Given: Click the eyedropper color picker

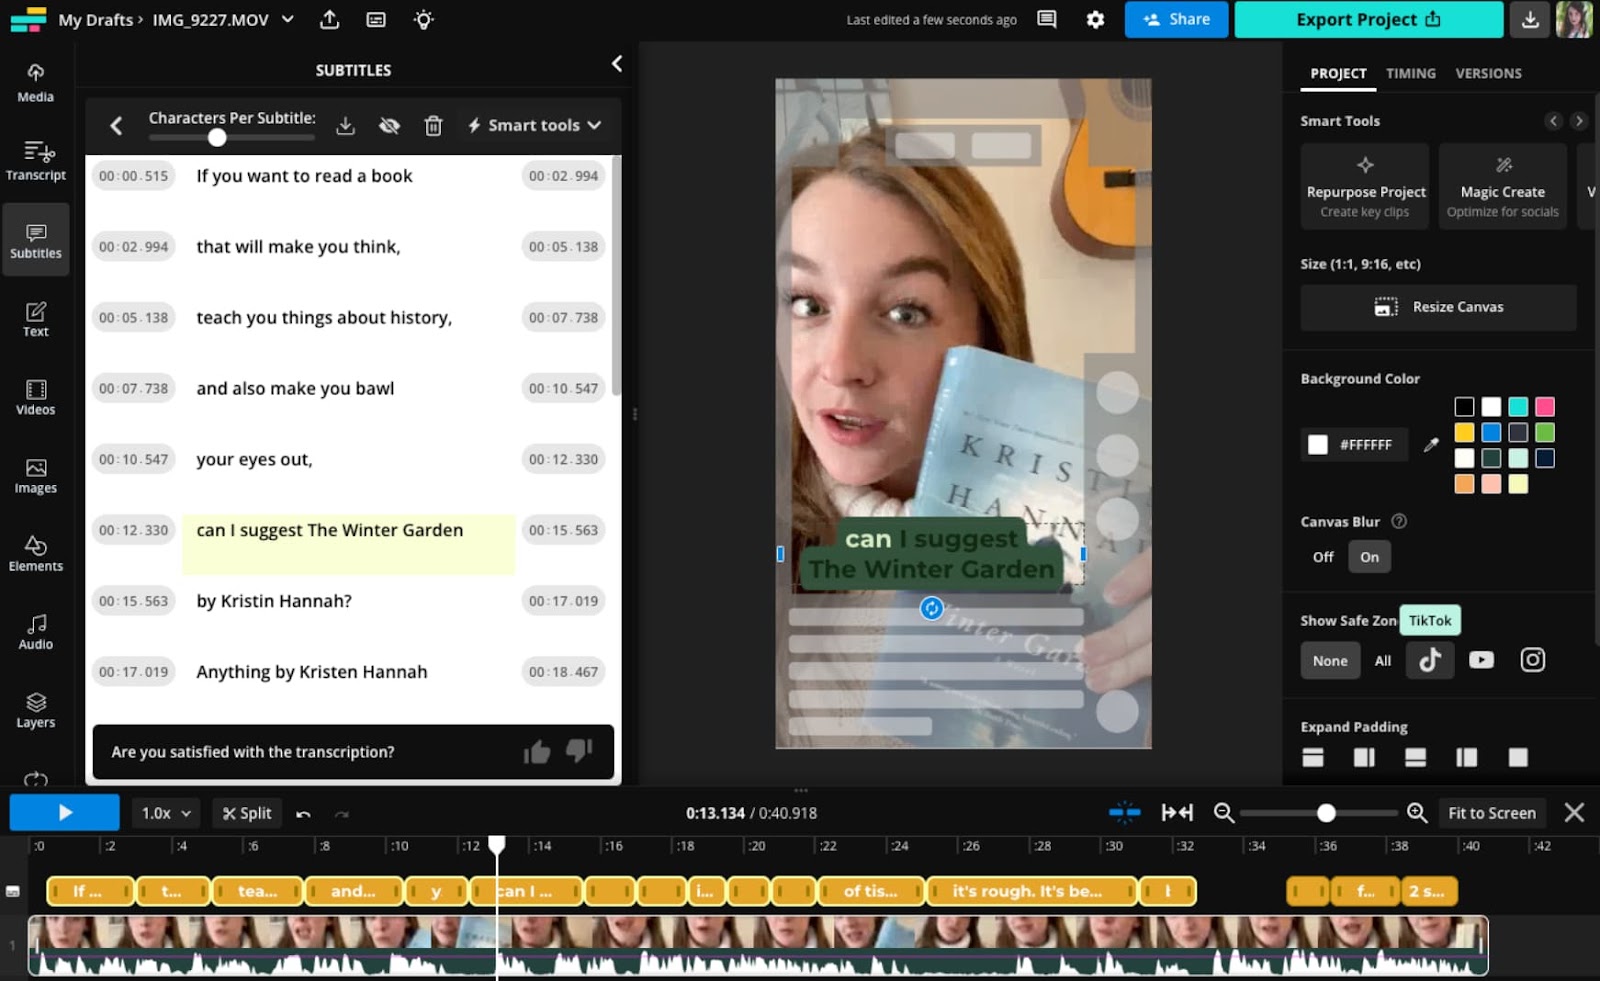Looking at the screenshot, I should (x=1431, y=445).
